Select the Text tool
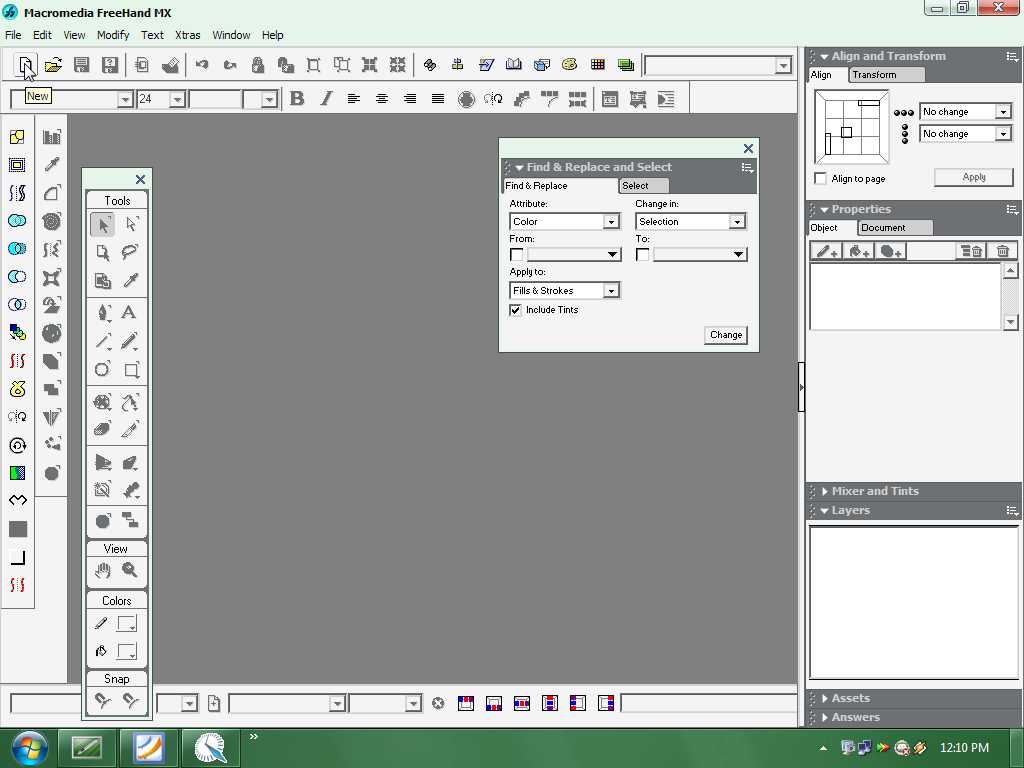This screenshot has width=1024, height=768. [x=129, y=312]
